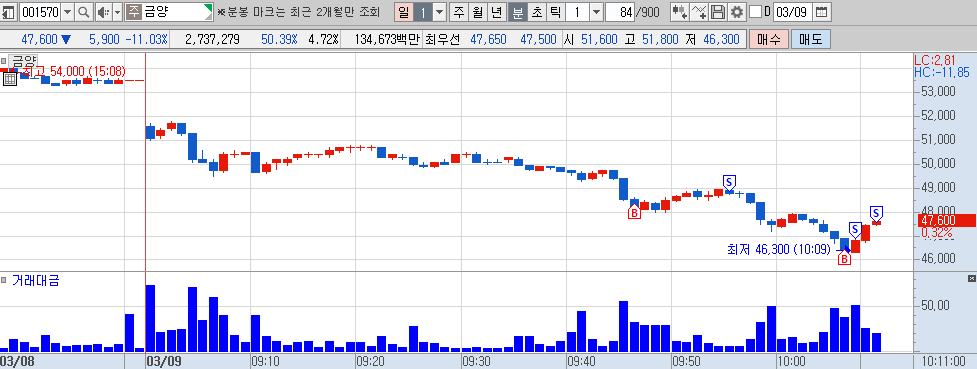The image size is (977, 369).
Task: Expand the speaker options dropdown arrow
Action: coord(117,11)
